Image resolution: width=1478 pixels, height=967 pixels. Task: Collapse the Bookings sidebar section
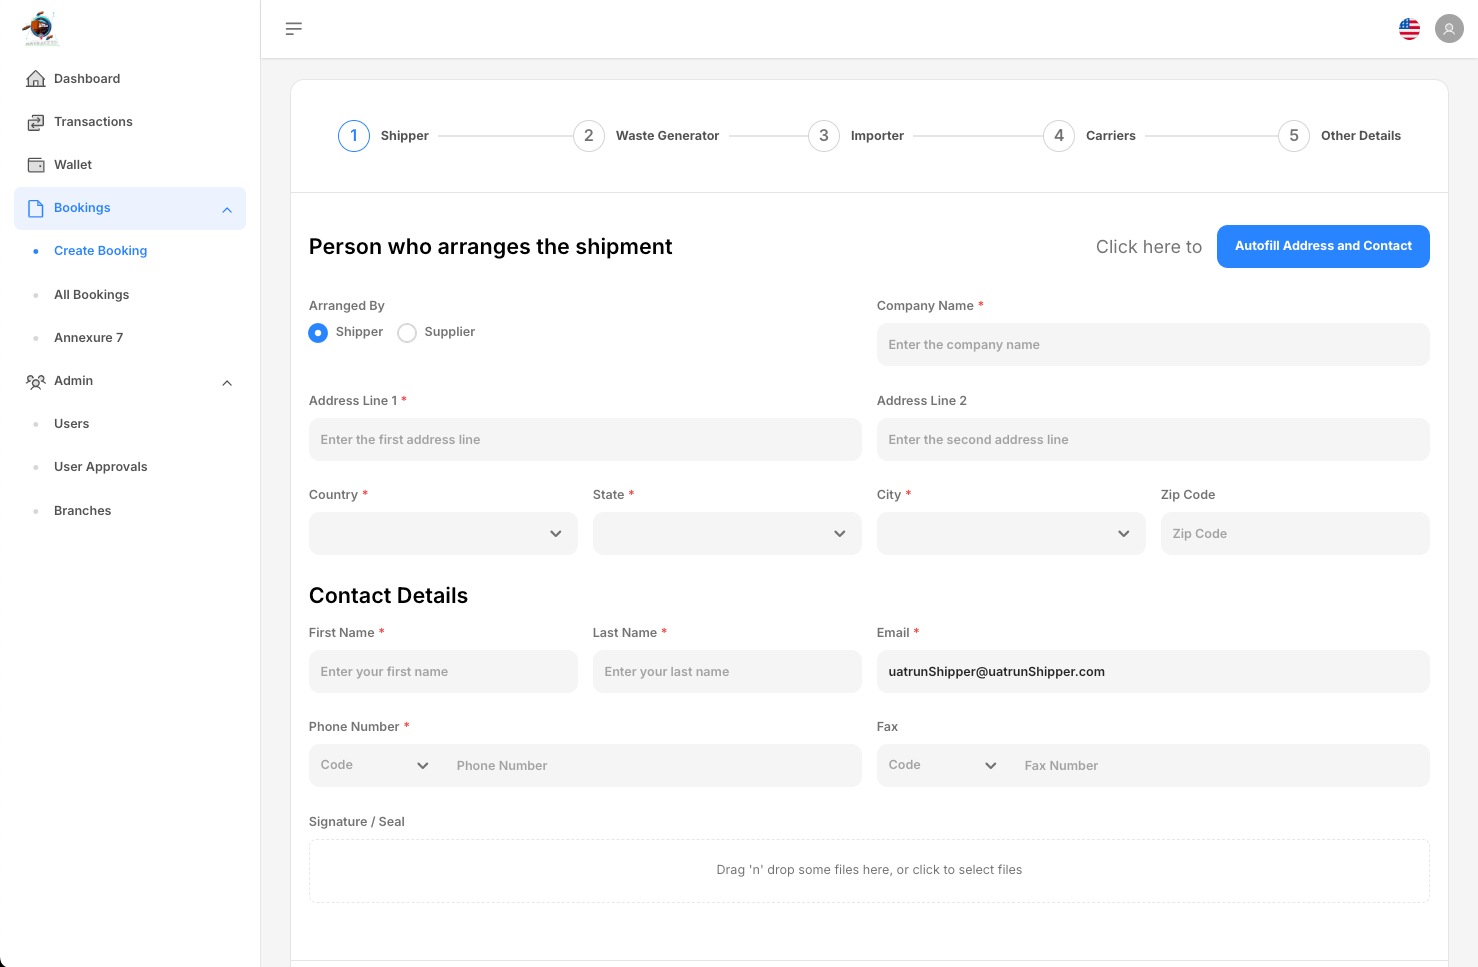tap(227, 209)
